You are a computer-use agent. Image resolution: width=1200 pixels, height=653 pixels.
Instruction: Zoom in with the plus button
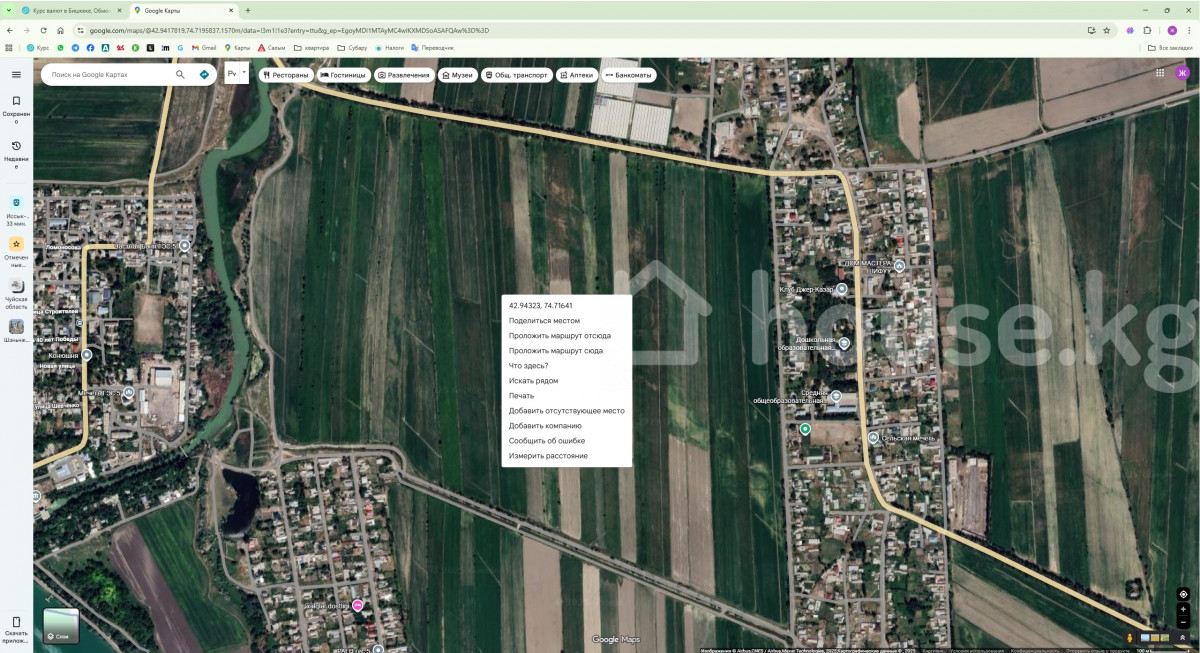[x=1183, y=609]
